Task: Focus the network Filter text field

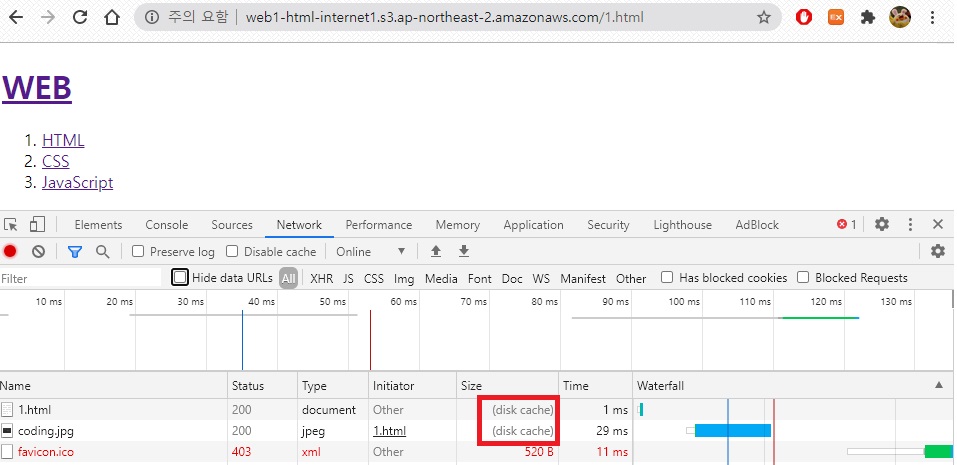Action: (81, 278)
